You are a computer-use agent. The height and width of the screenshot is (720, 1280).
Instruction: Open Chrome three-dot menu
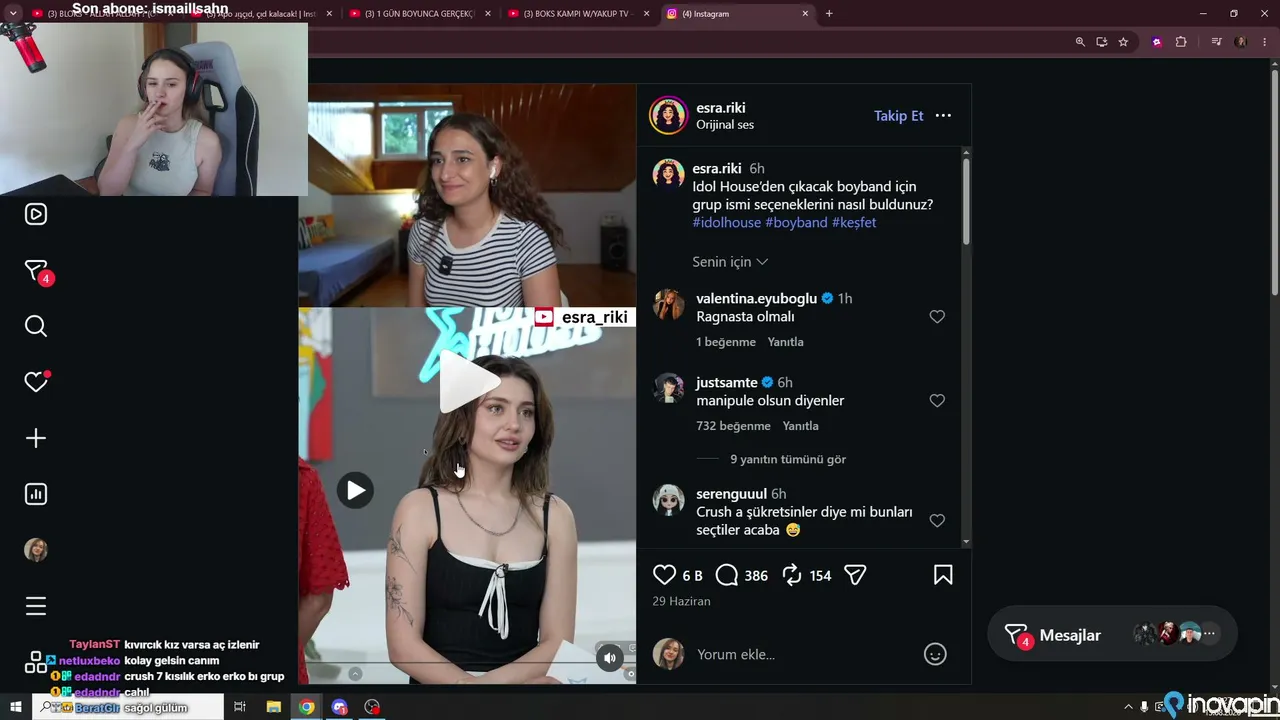click(x=1263, y=42)
